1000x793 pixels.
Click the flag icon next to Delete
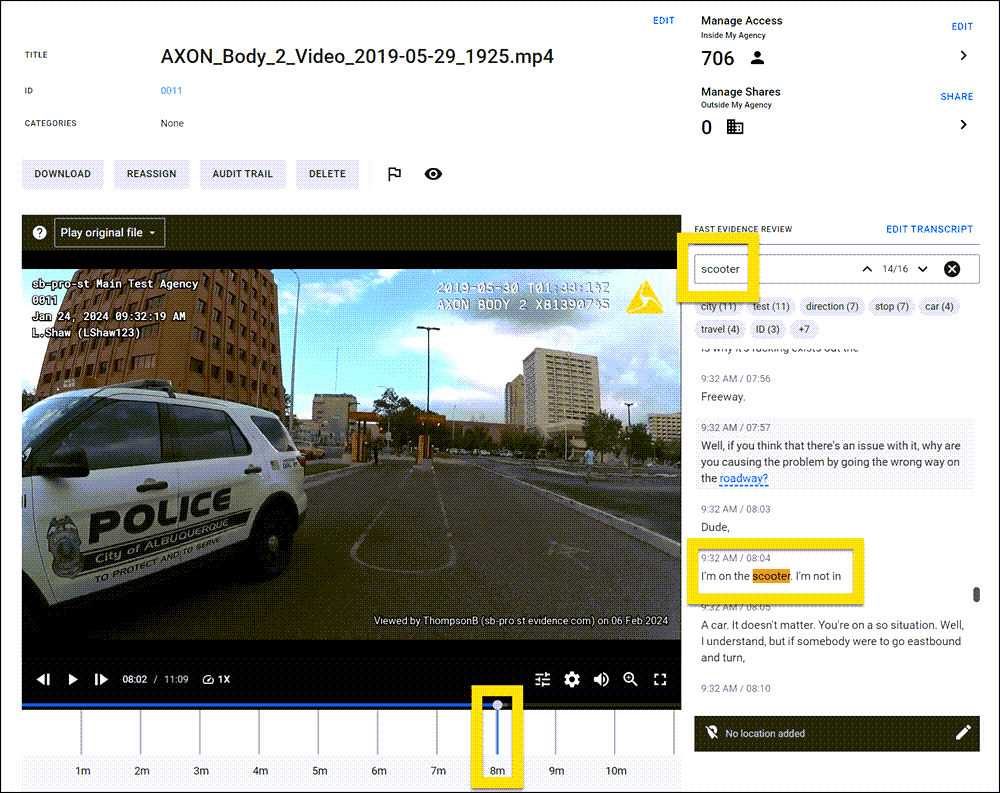[x=394, y=174]
